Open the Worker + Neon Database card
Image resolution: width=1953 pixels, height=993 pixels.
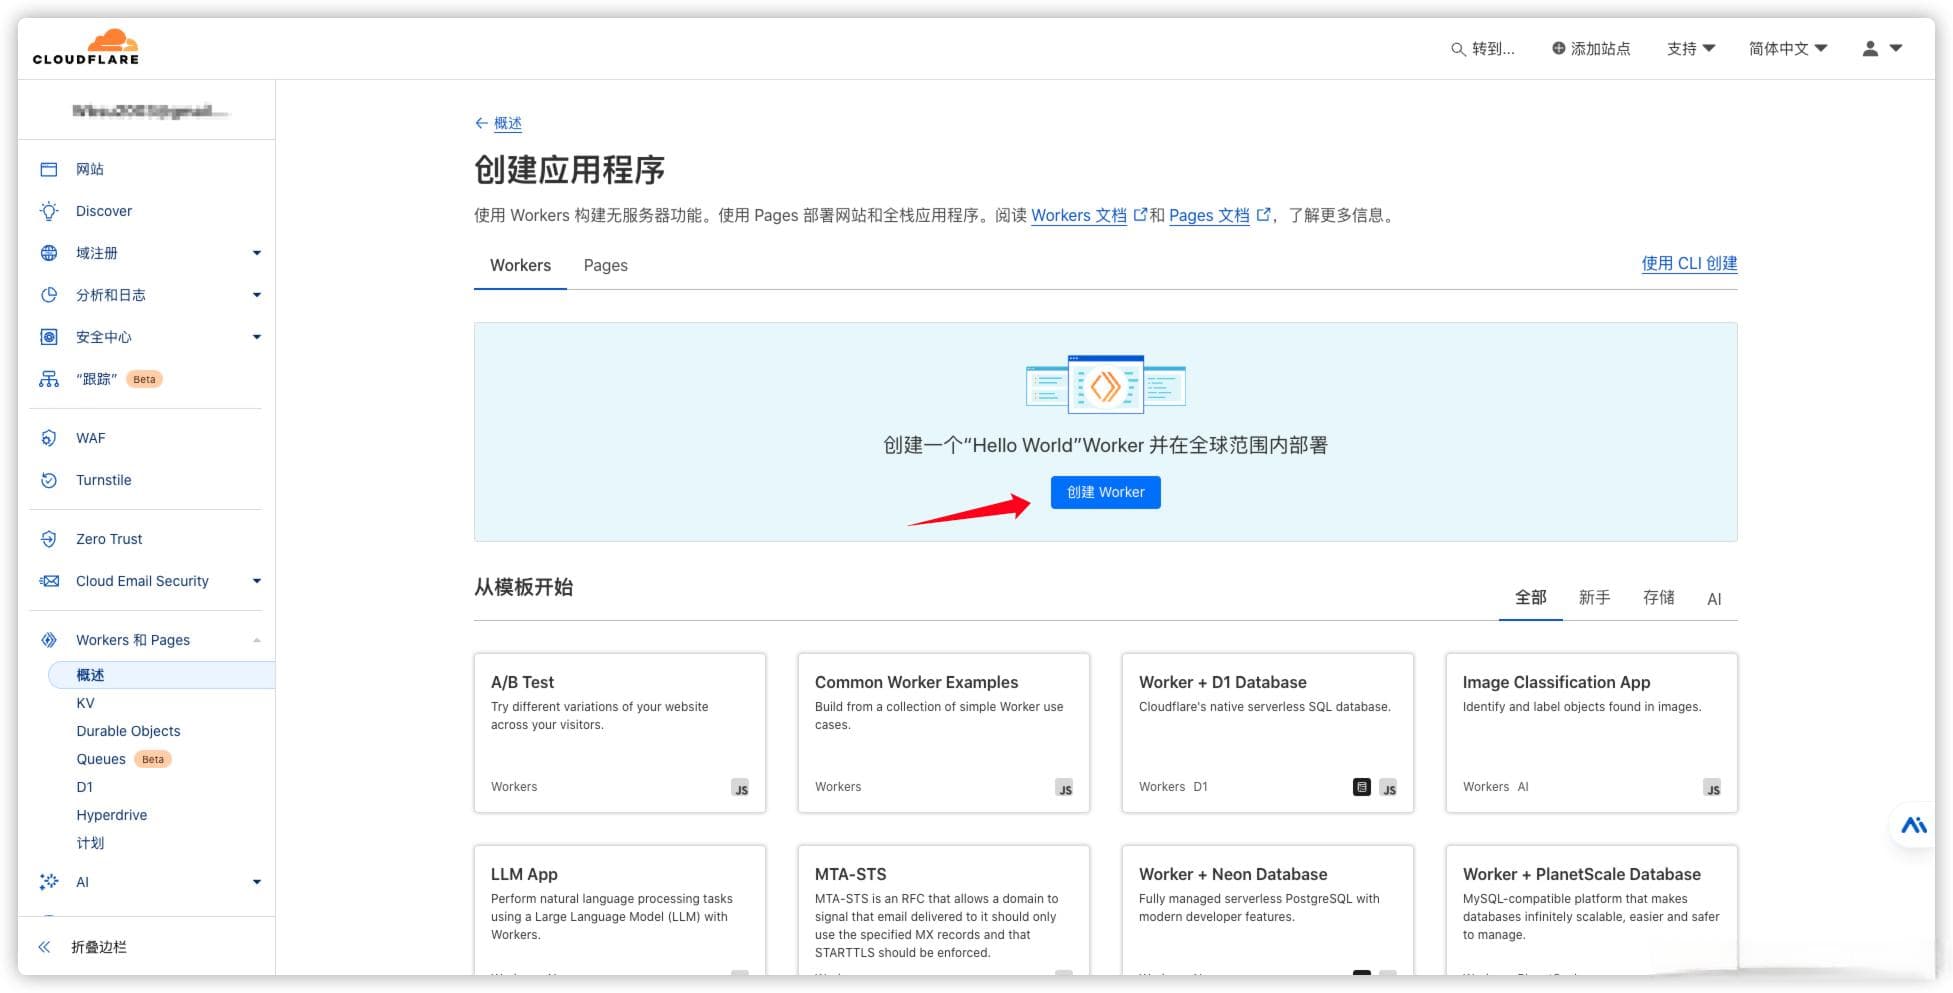click(x=1268, y=910)
